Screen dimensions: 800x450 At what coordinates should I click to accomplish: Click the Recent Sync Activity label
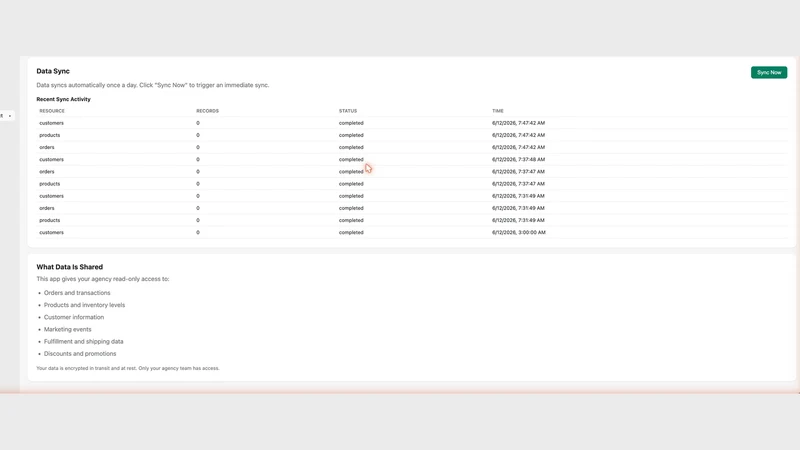tap(63, 99)
